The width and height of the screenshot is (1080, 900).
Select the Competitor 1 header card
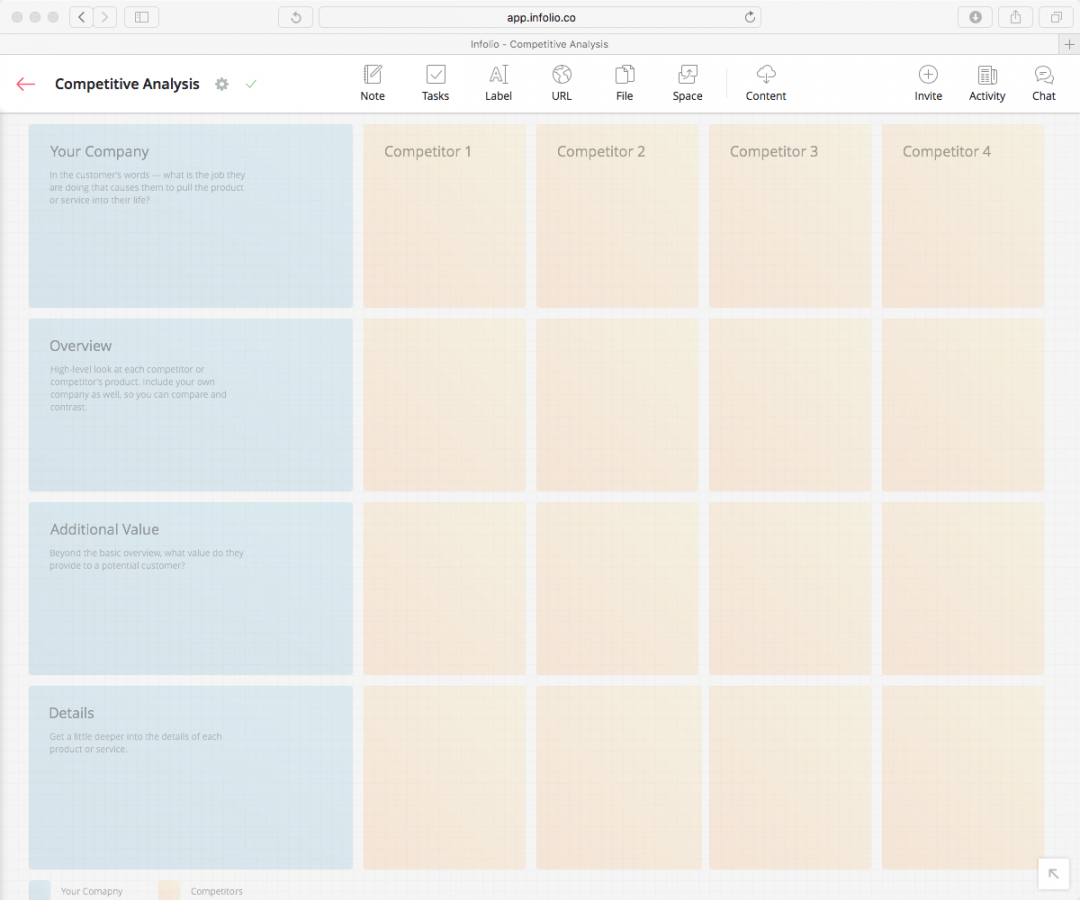[x=444, y=215]
